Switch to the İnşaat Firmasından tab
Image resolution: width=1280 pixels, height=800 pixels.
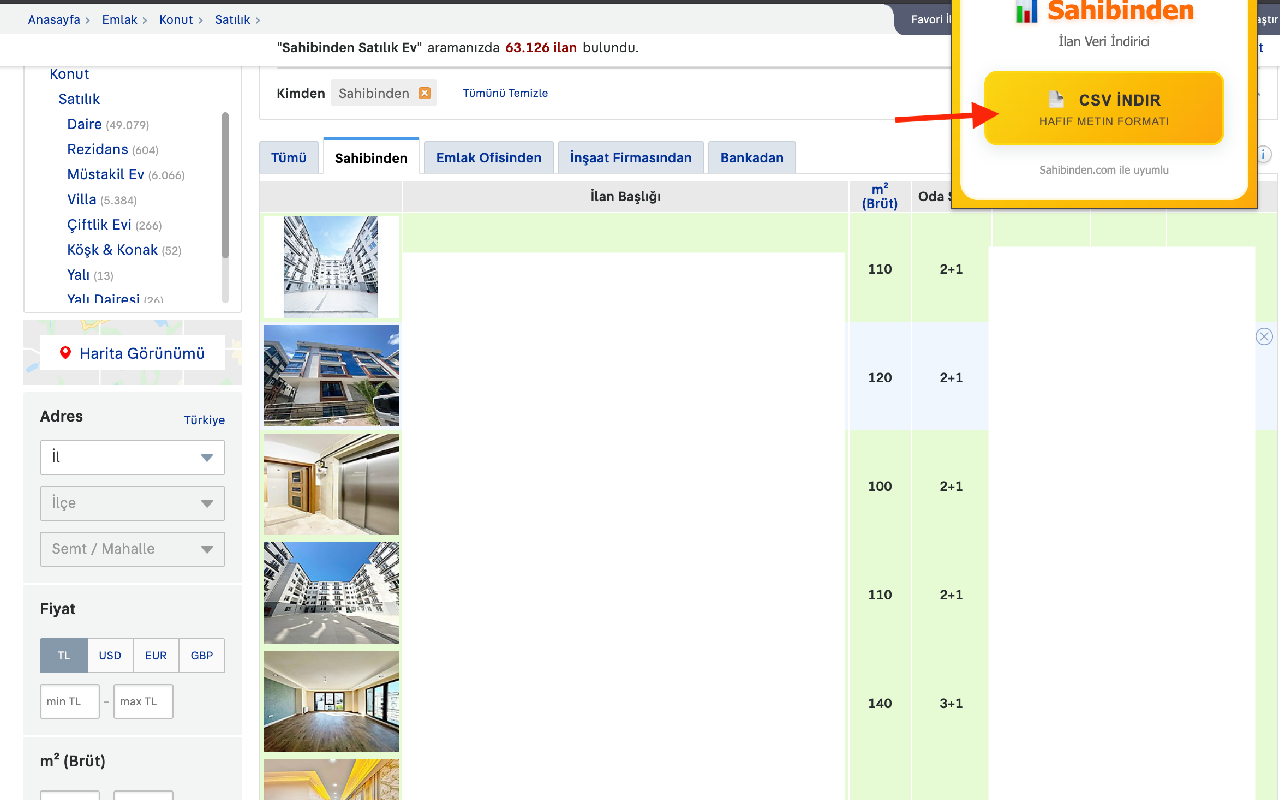[x=631, y=158]
